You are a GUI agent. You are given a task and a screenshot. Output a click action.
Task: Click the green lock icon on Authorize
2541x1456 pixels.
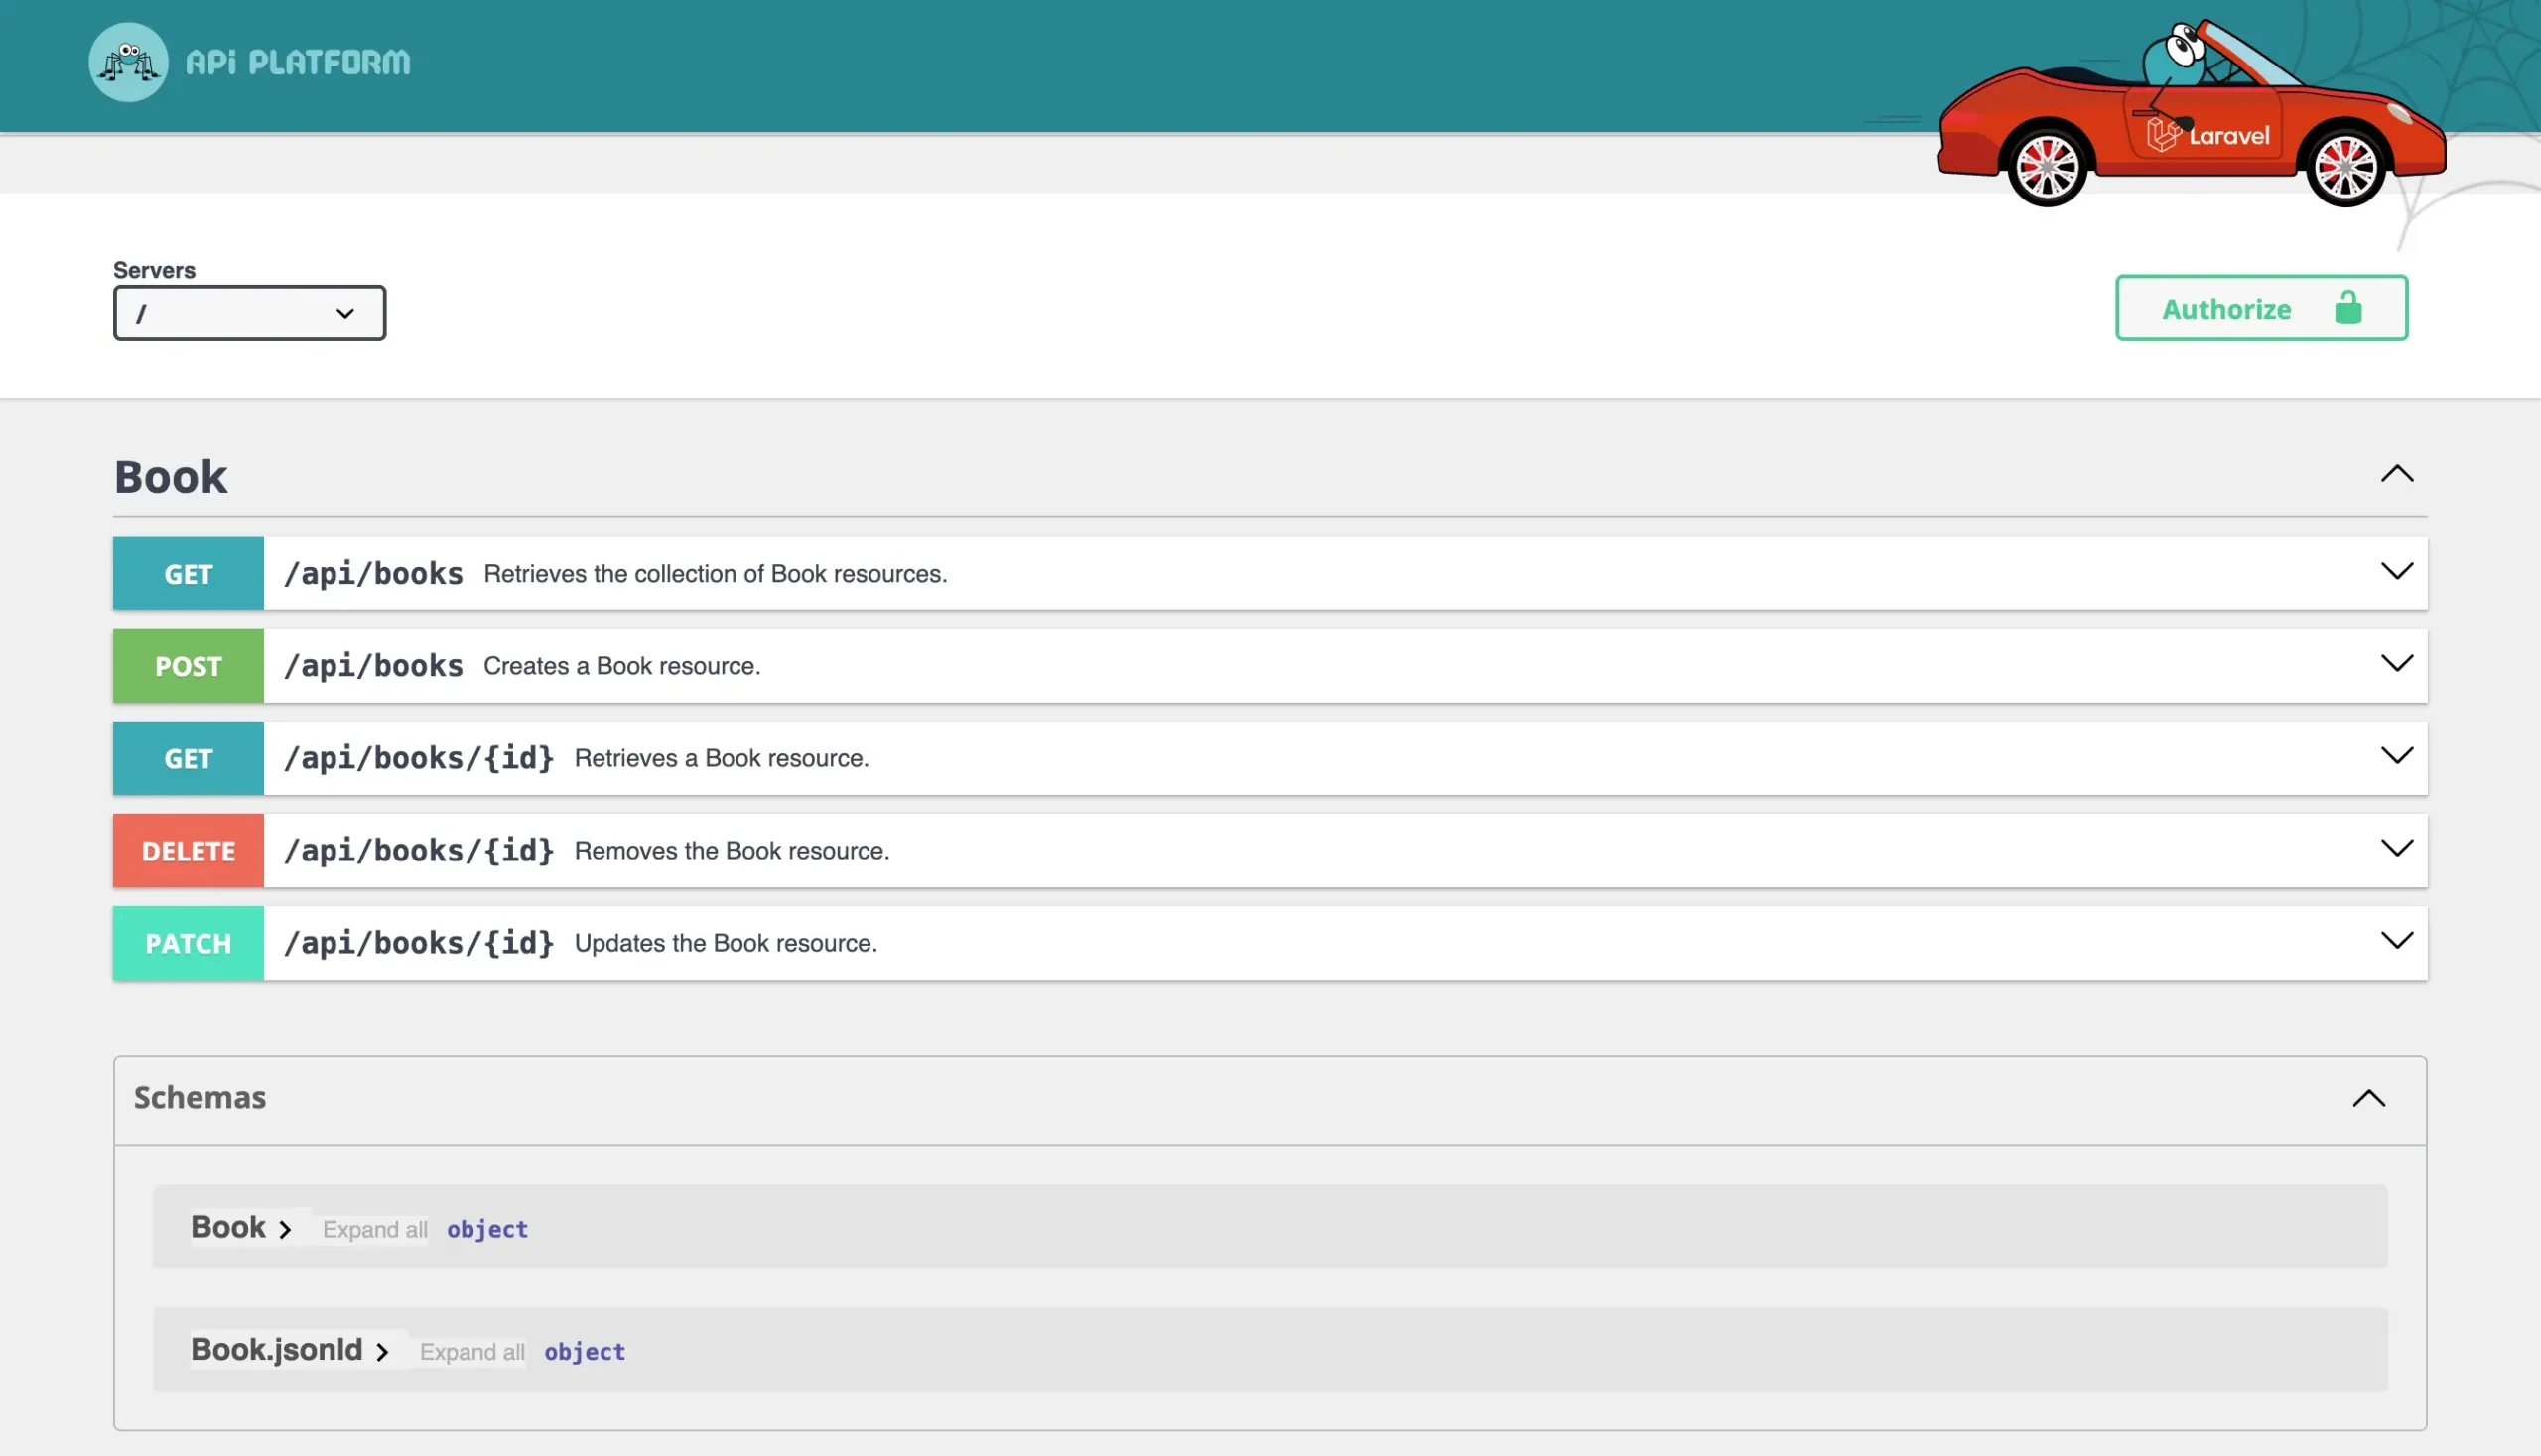[x=2348, y=308]
